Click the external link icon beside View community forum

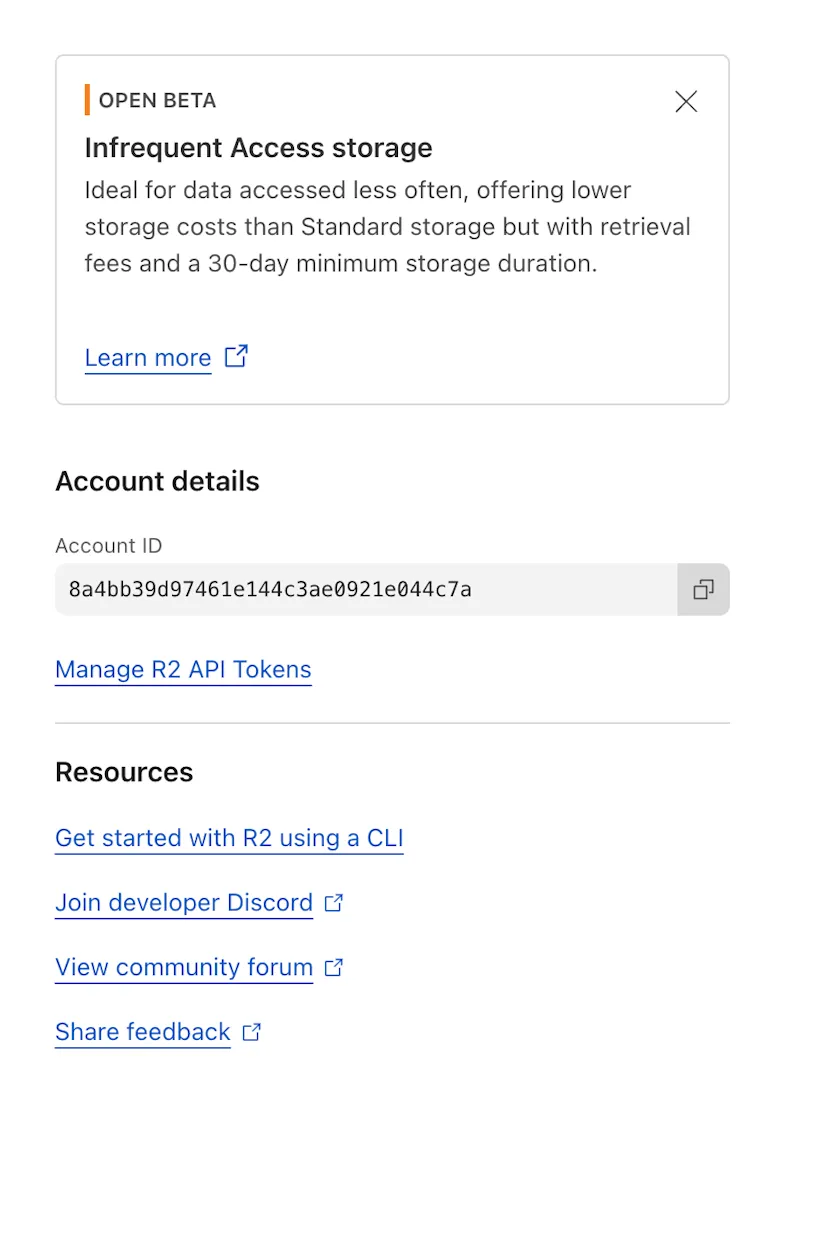pos(334,967)
